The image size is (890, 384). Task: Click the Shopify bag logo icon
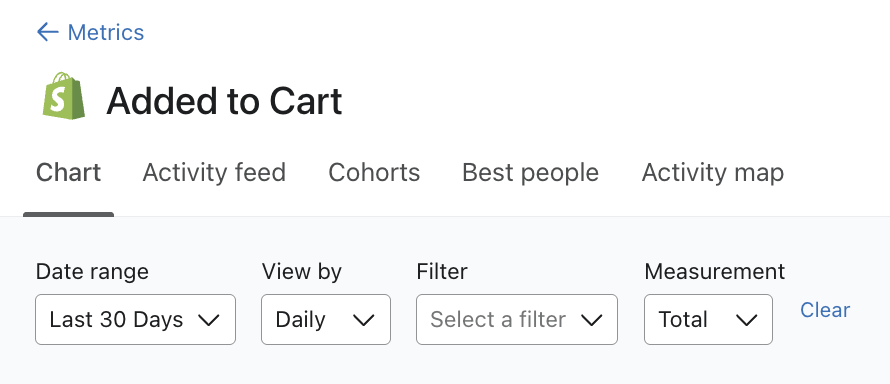point(64,96)
